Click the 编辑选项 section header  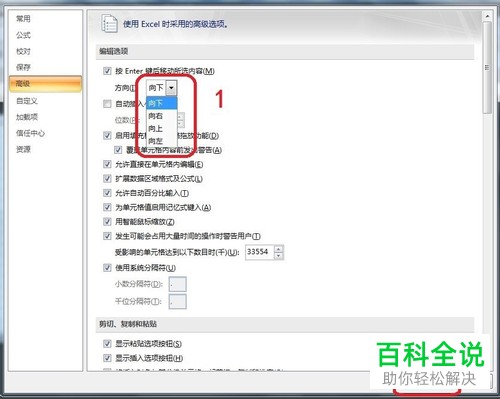pyautogui.click(x=285, y=51)
